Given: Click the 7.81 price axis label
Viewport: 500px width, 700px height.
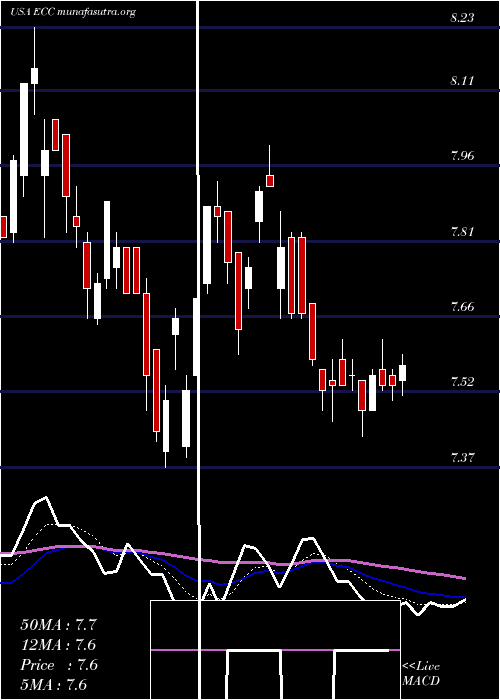Looking at the screenshot, I should tap(462, 232).
